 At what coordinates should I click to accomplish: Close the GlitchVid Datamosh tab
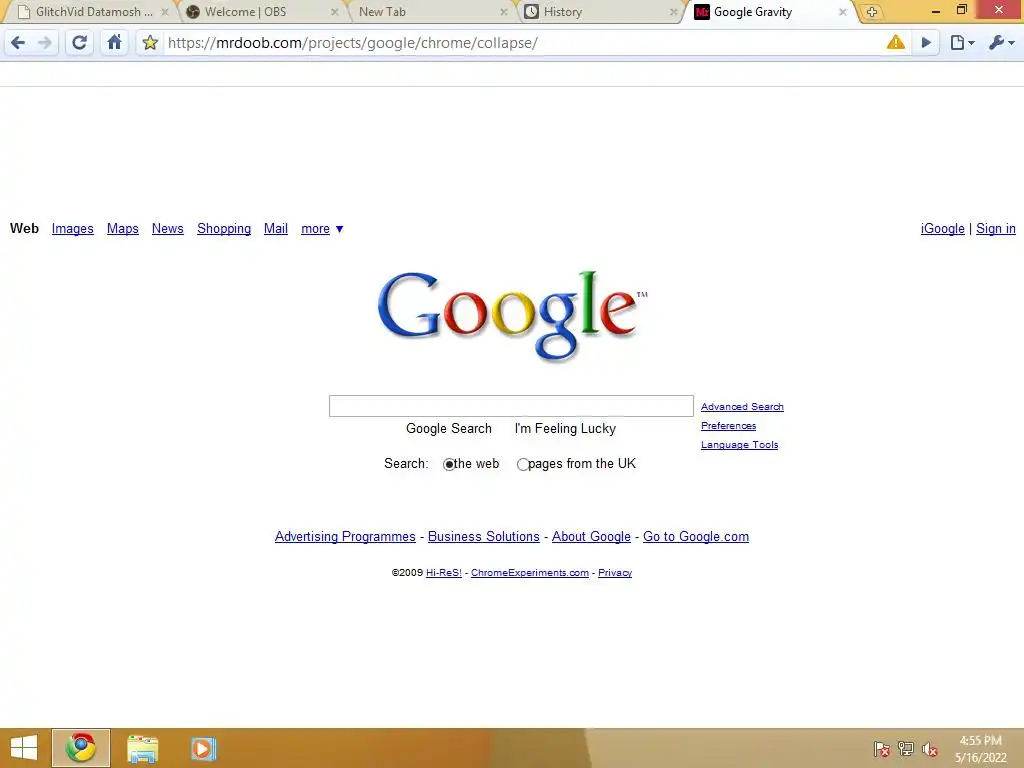pos(165,12)
